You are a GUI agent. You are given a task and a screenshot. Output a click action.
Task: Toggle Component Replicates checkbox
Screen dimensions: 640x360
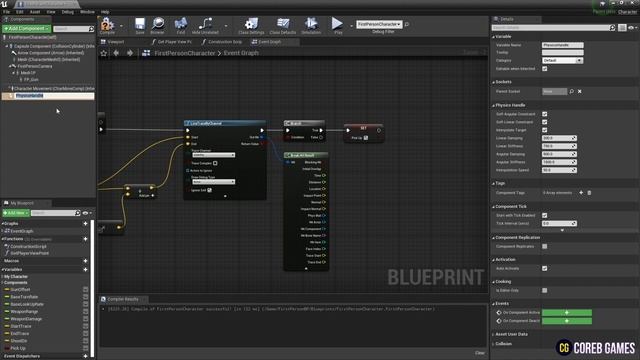pos(544,247)
